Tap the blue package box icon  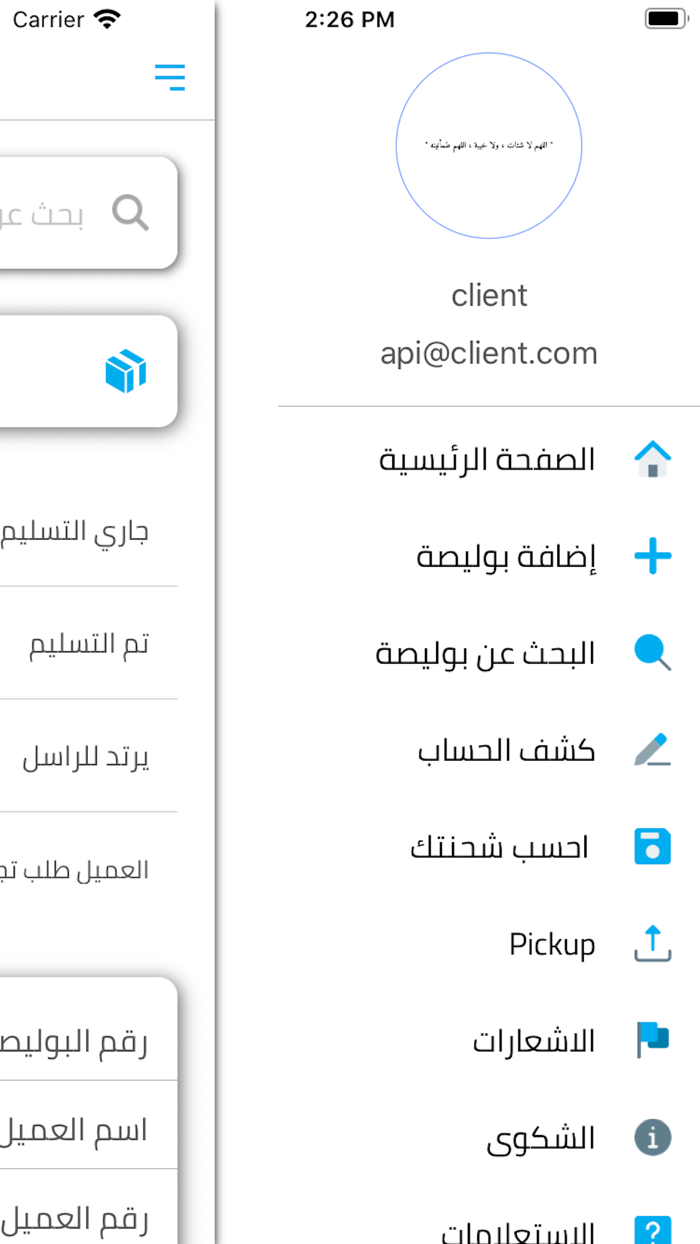coord(126,371)
